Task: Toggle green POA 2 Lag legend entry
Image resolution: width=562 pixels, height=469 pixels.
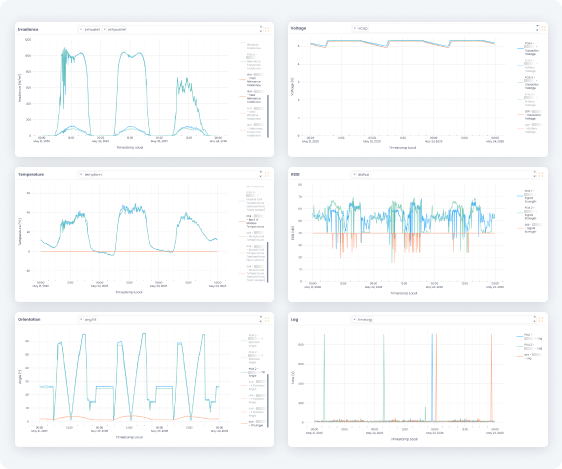Action: 529,346
